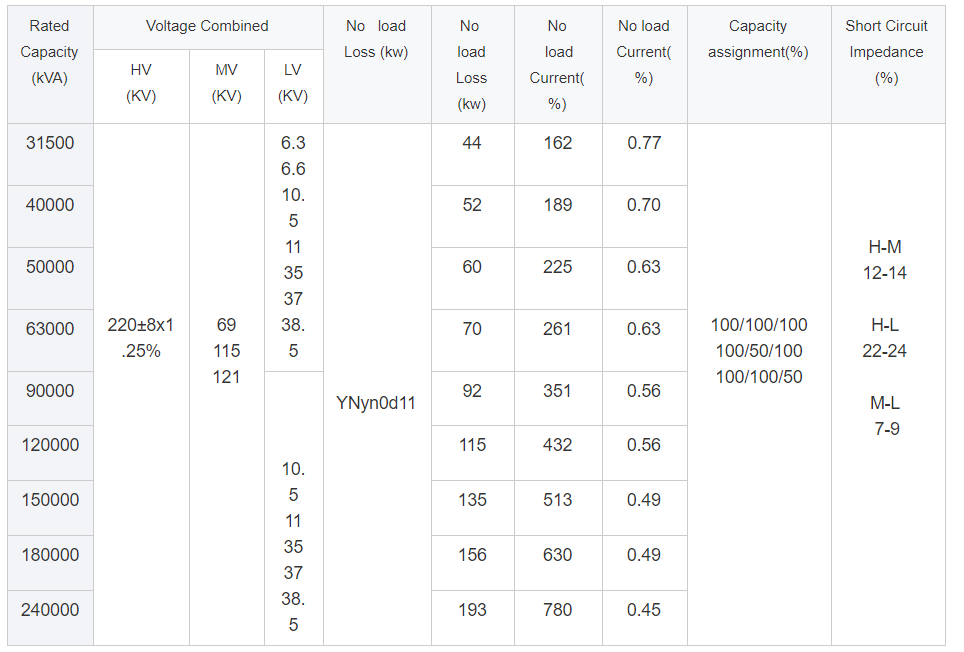
Task: Click the Capacity assignment(%) header
Action: (x=758, y=39)
